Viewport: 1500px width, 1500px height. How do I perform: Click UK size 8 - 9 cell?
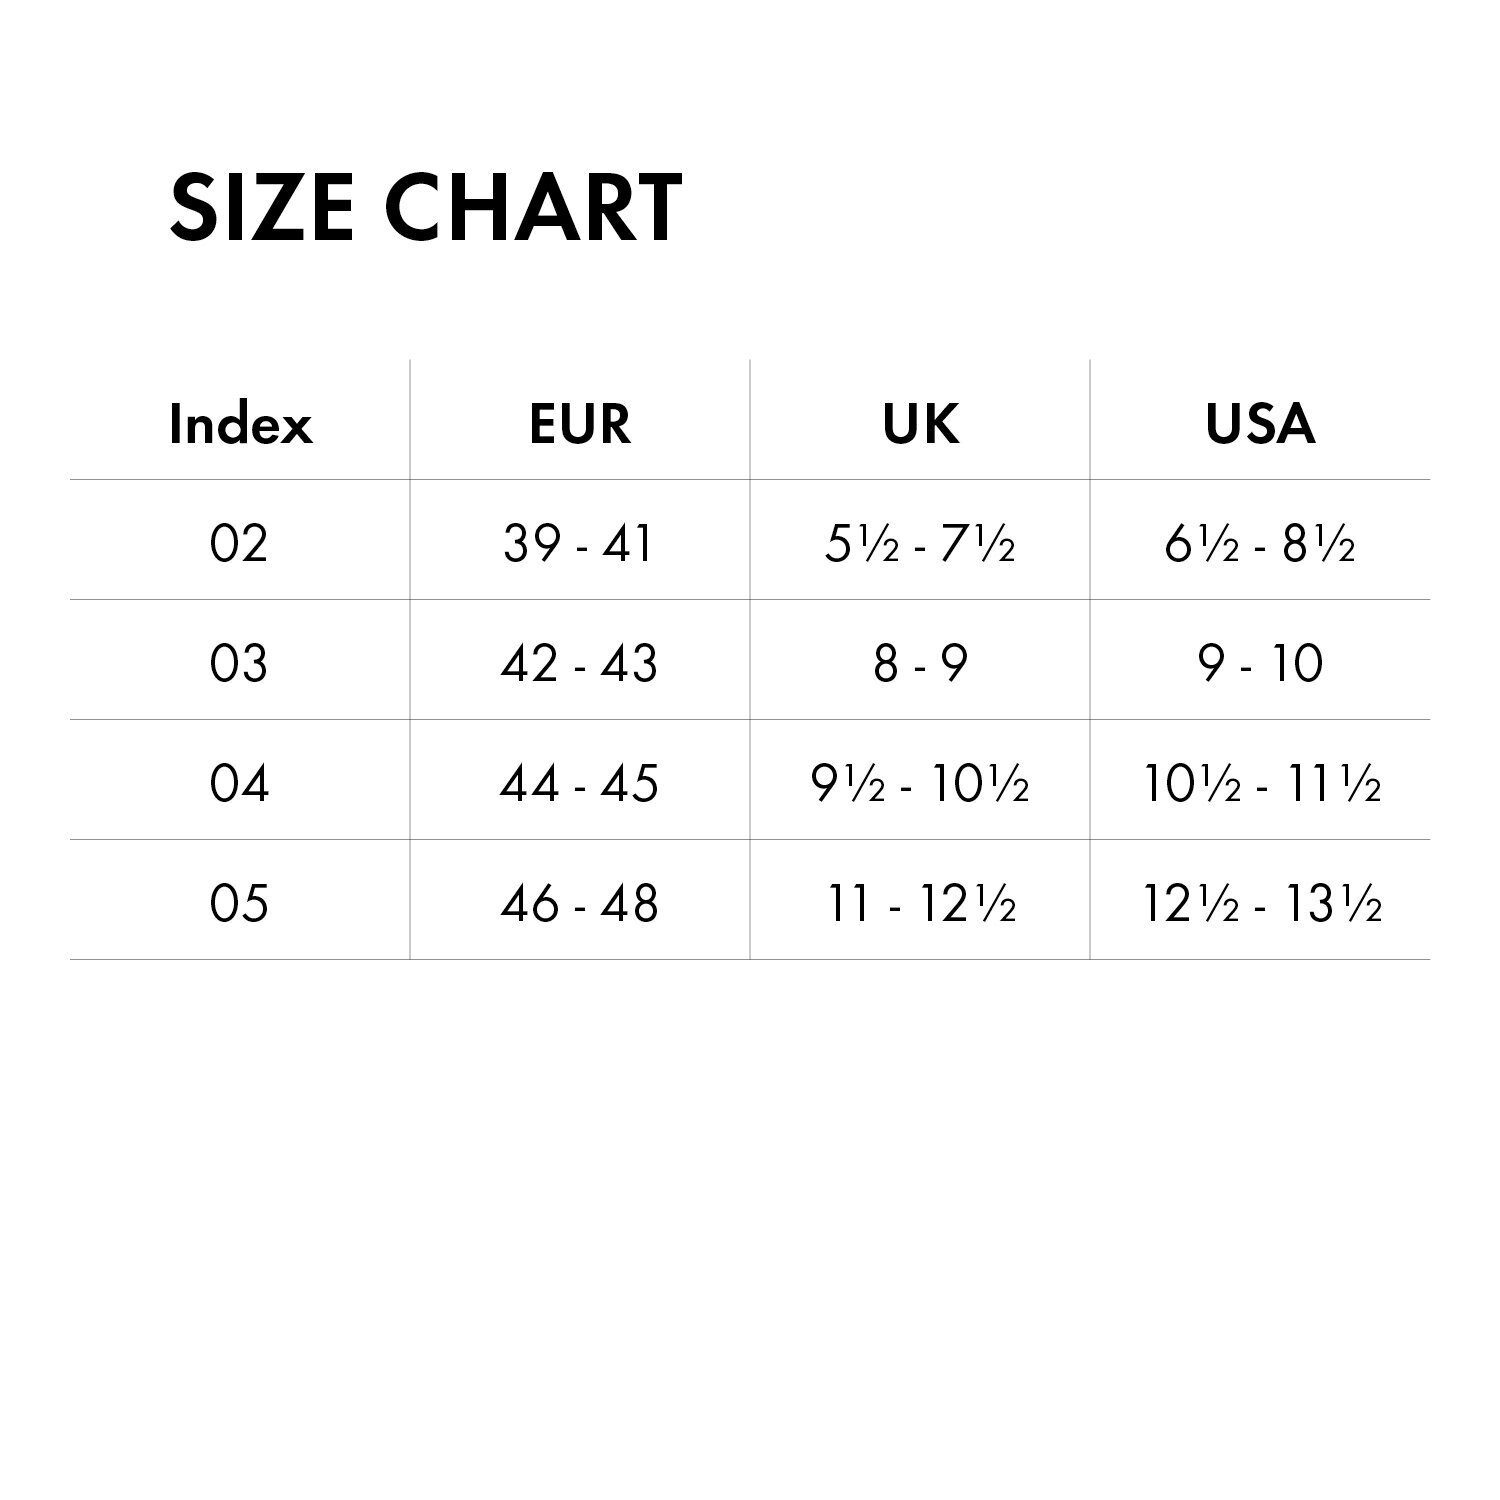click(x=920, y=664)
